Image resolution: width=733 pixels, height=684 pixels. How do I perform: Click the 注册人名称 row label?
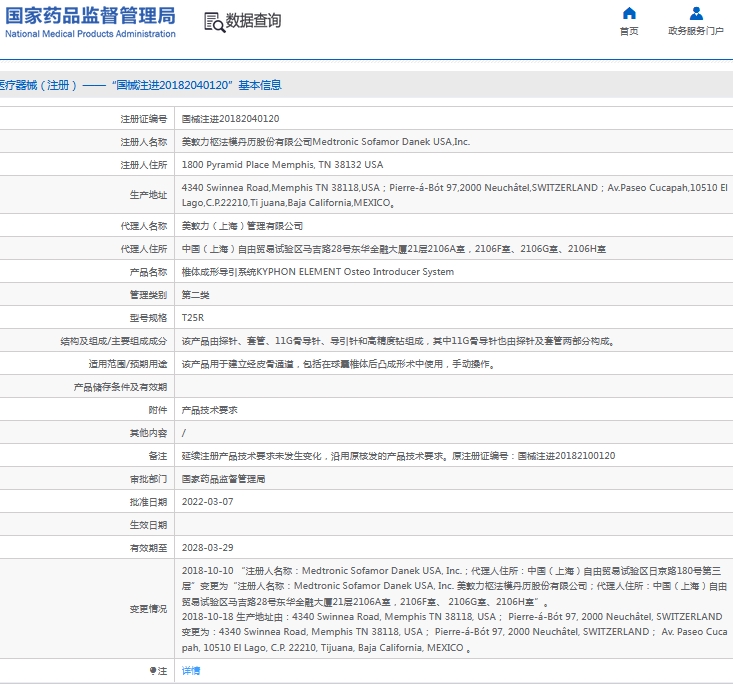[144, 142]
